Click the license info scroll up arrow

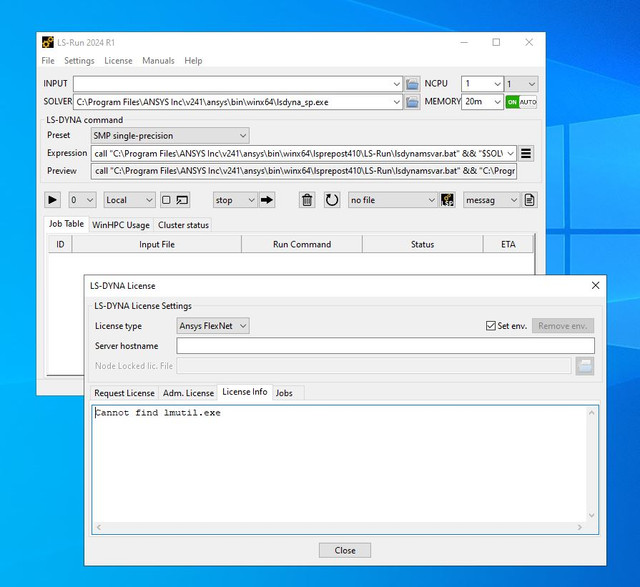pyautogui.click(x=591, y=413)
